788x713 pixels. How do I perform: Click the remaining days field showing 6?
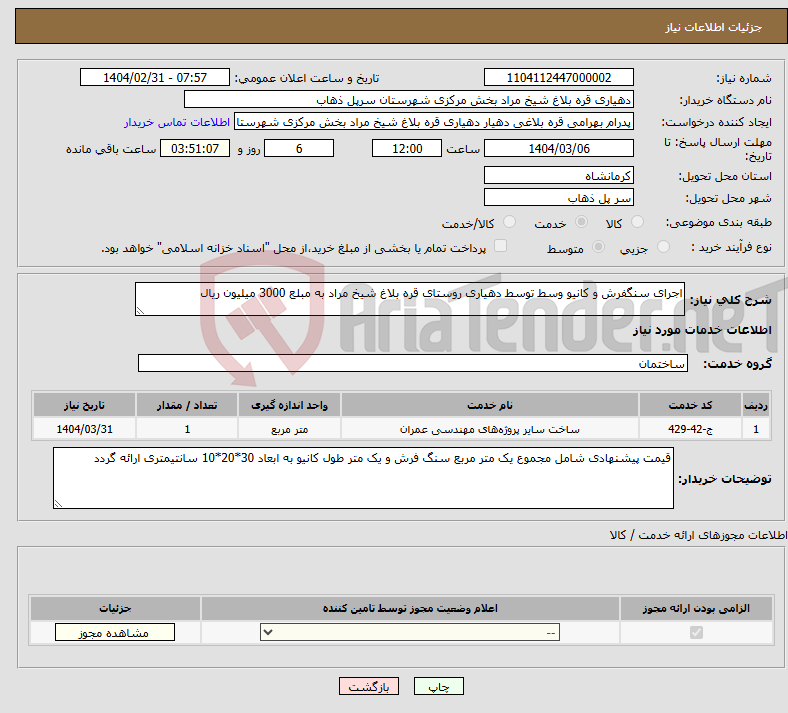coord(299,149)
